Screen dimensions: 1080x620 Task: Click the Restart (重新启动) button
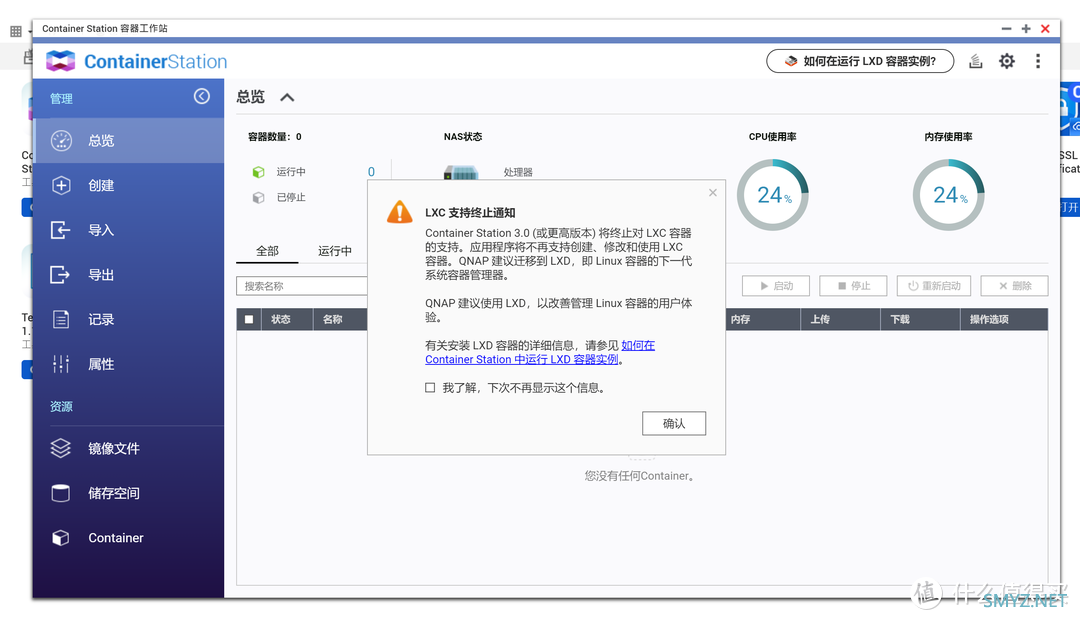click(934, 286)
